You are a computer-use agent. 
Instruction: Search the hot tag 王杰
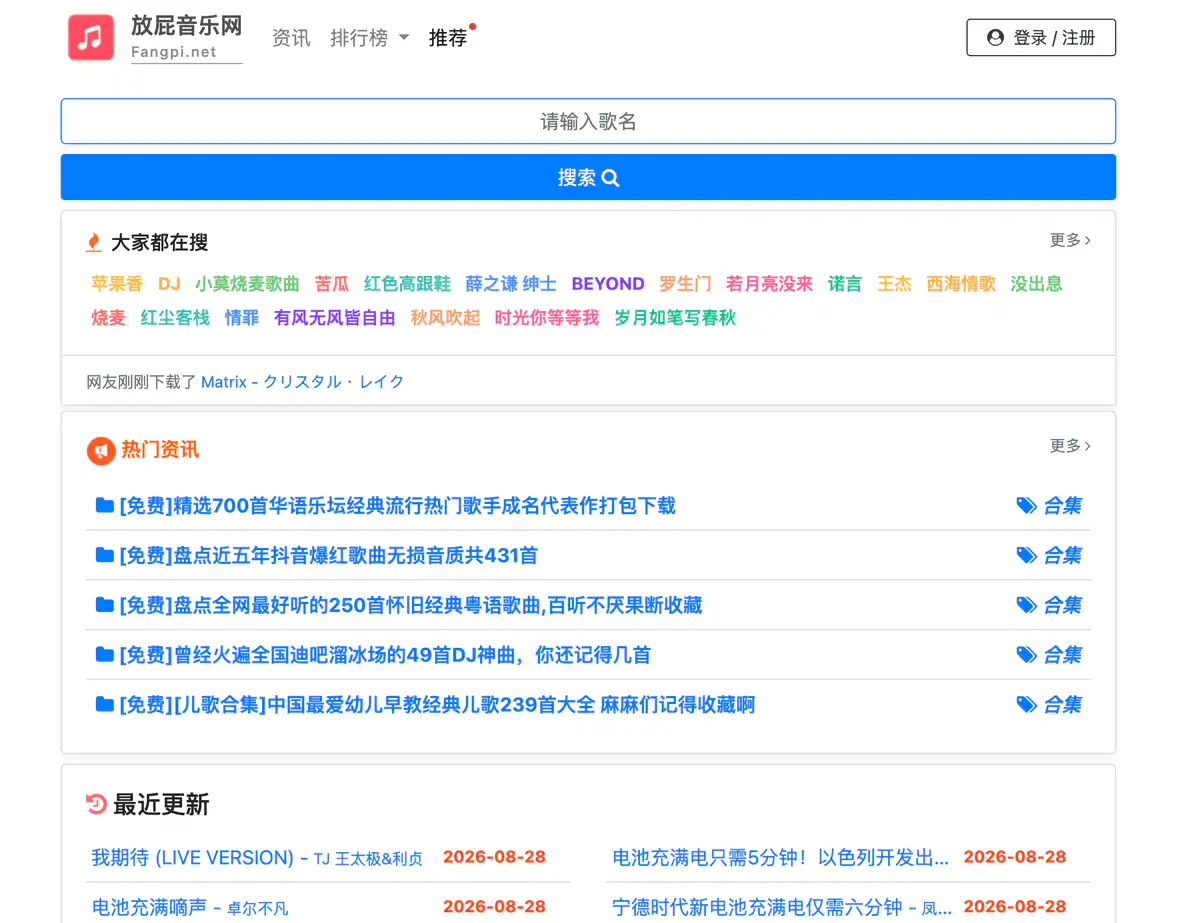coord(895,284)
